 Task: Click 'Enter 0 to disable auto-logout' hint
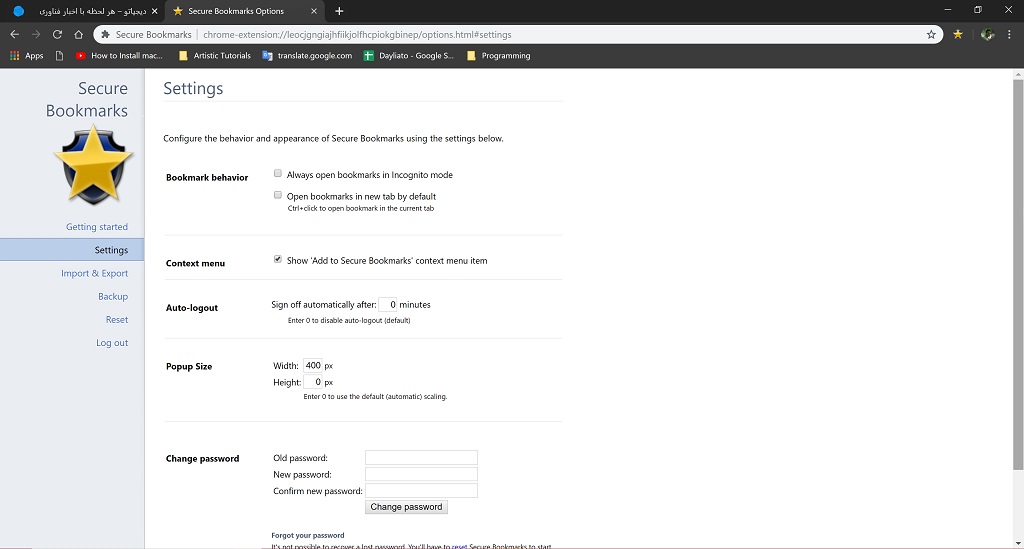[x=349, y=321]
